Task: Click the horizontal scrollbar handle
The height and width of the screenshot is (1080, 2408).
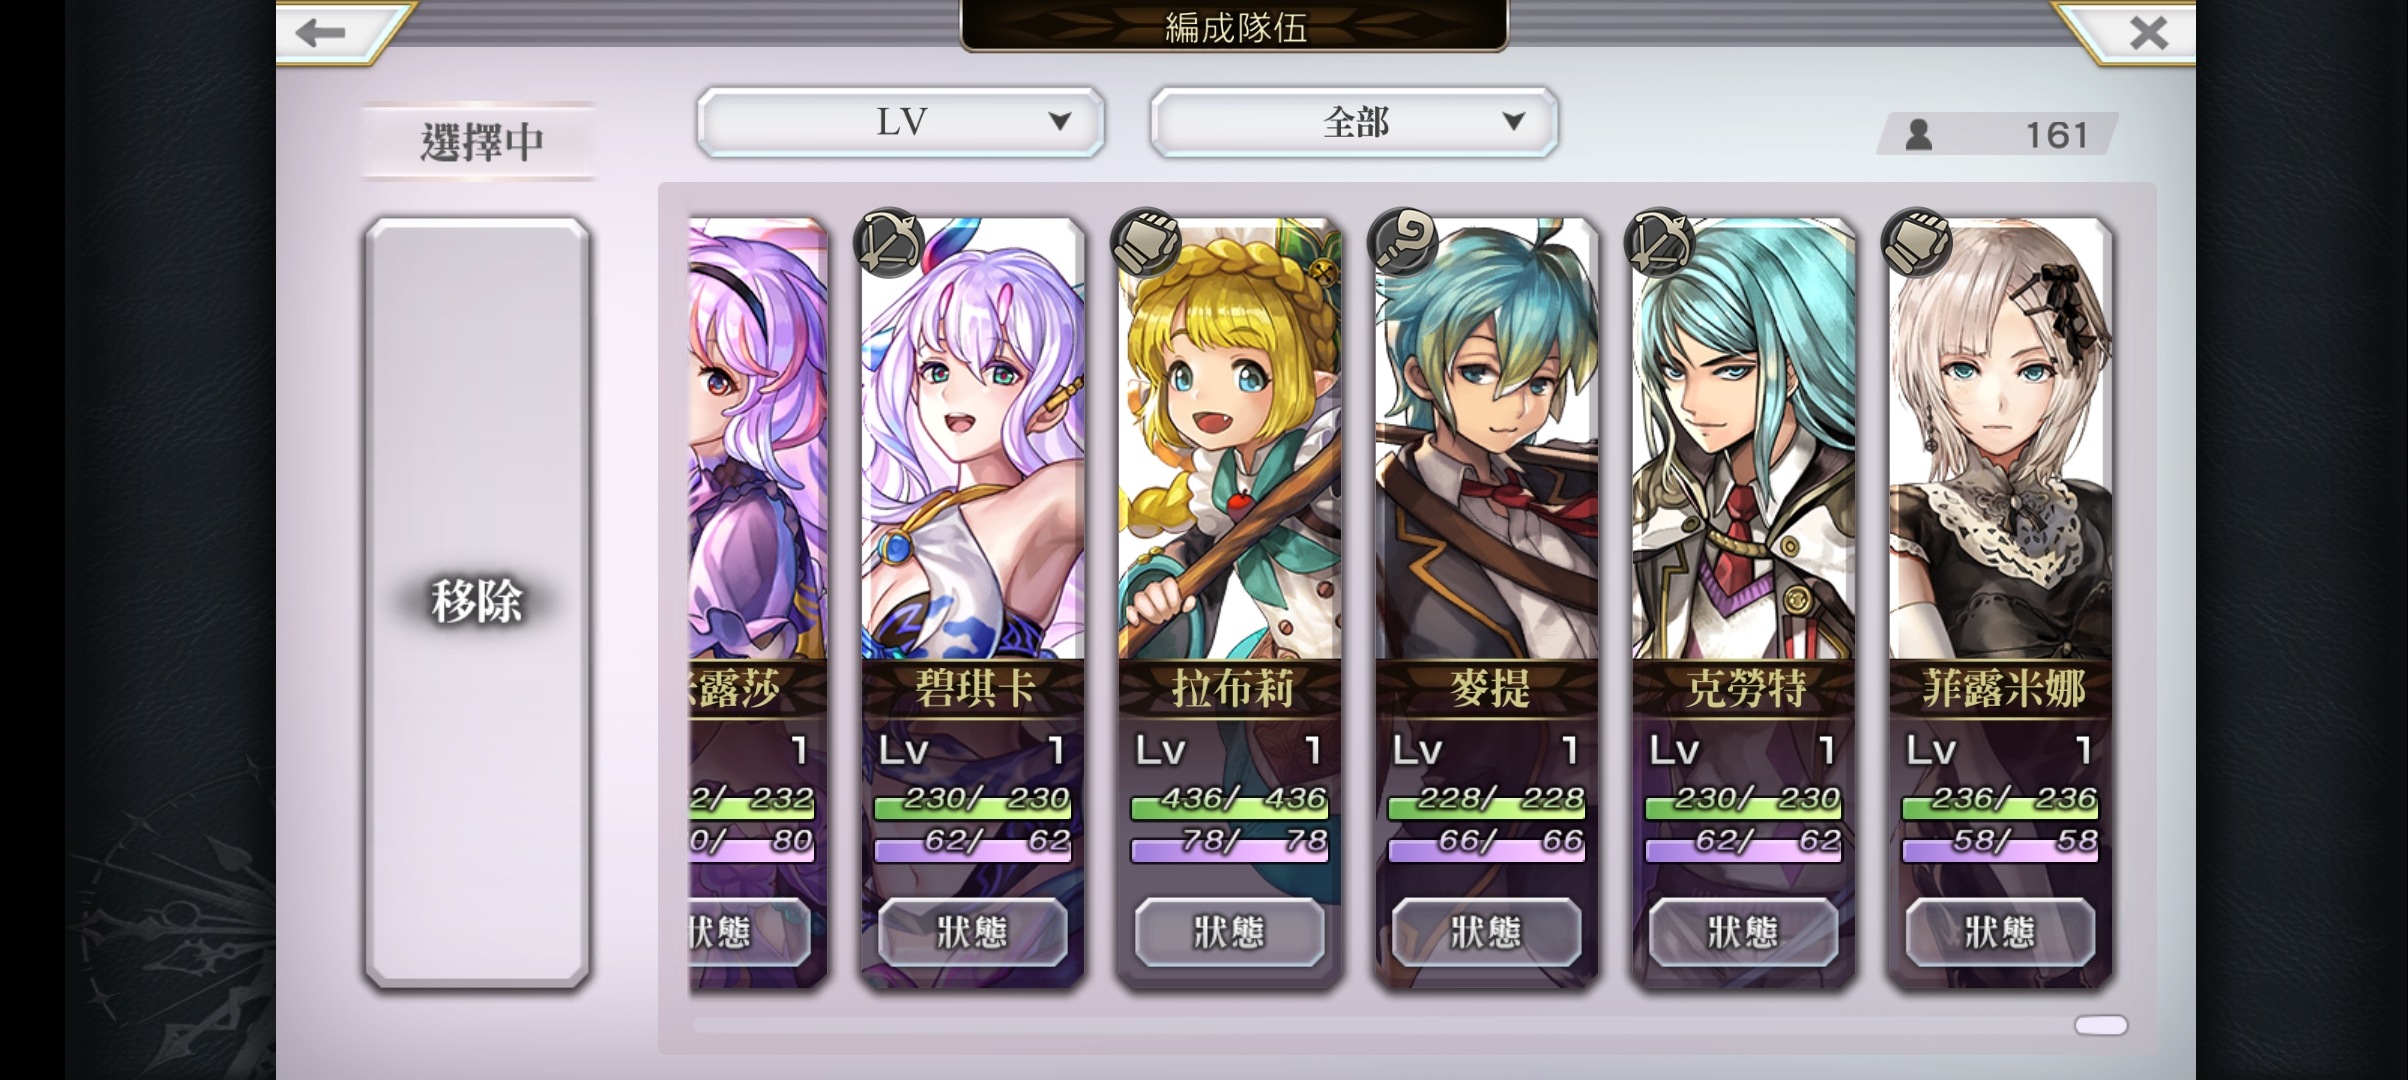Action: [x=2100, y=1025]
